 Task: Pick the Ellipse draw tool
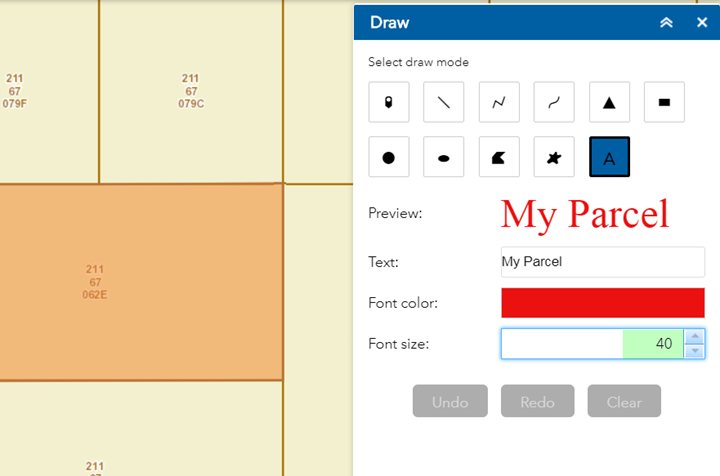pos(444,157)
